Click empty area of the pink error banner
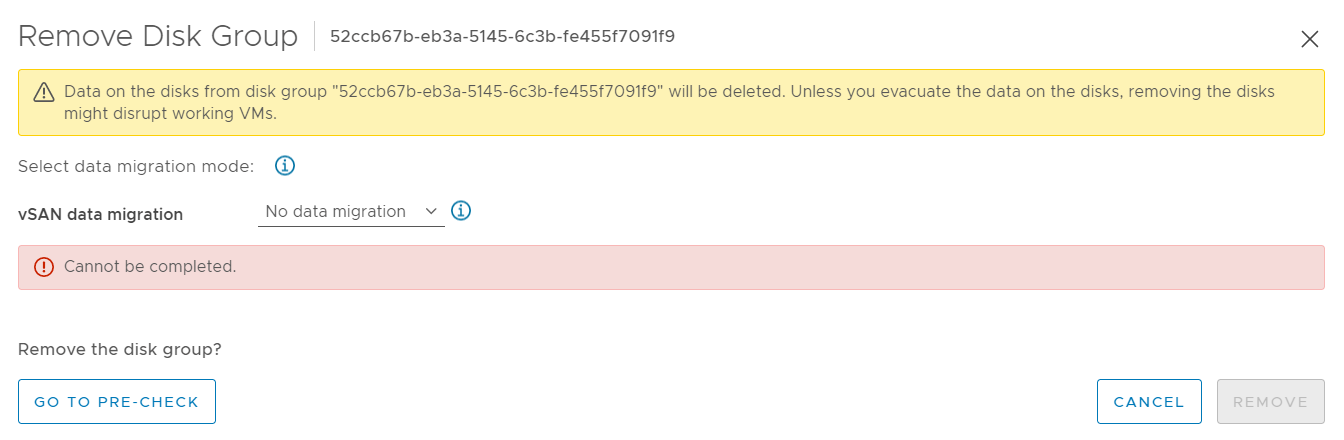 780,267
